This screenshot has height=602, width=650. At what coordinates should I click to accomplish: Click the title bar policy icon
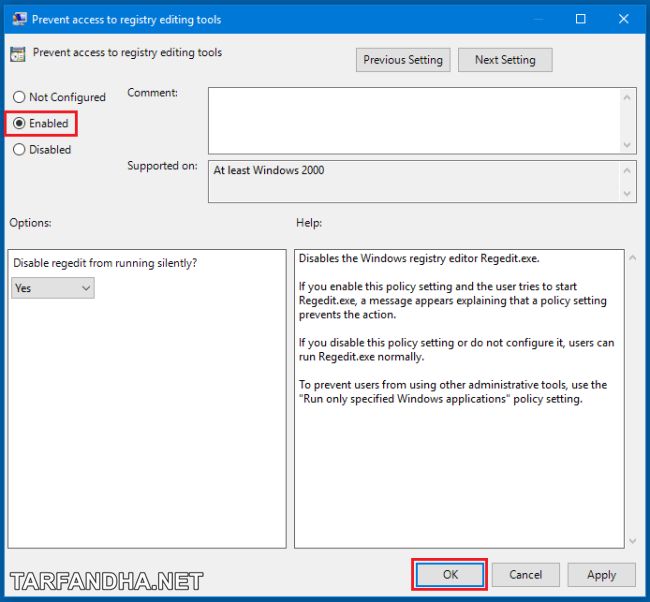(19, 19)
